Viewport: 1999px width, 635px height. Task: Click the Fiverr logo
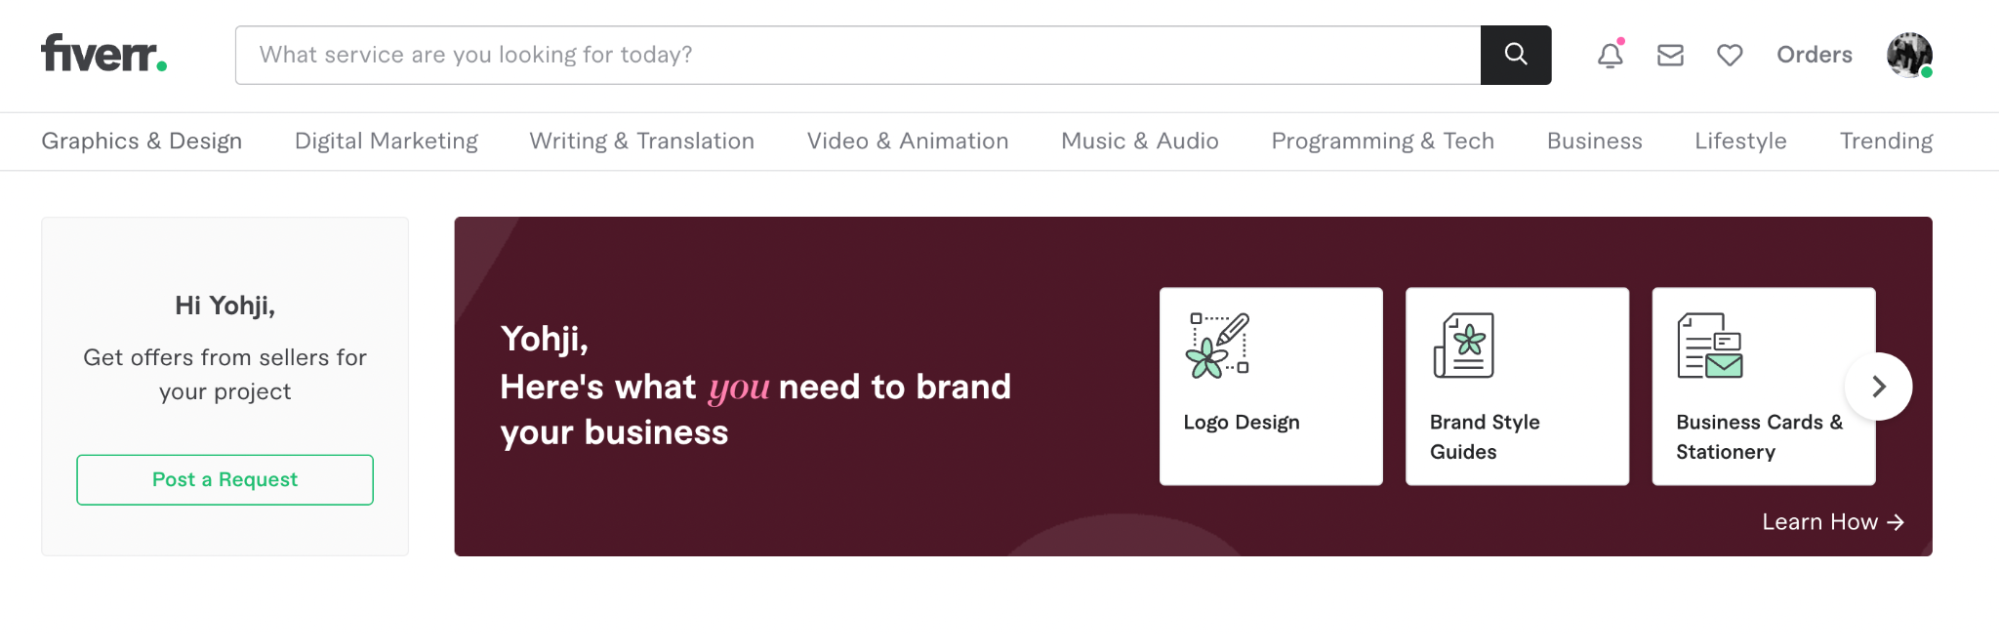pos(103,54)
